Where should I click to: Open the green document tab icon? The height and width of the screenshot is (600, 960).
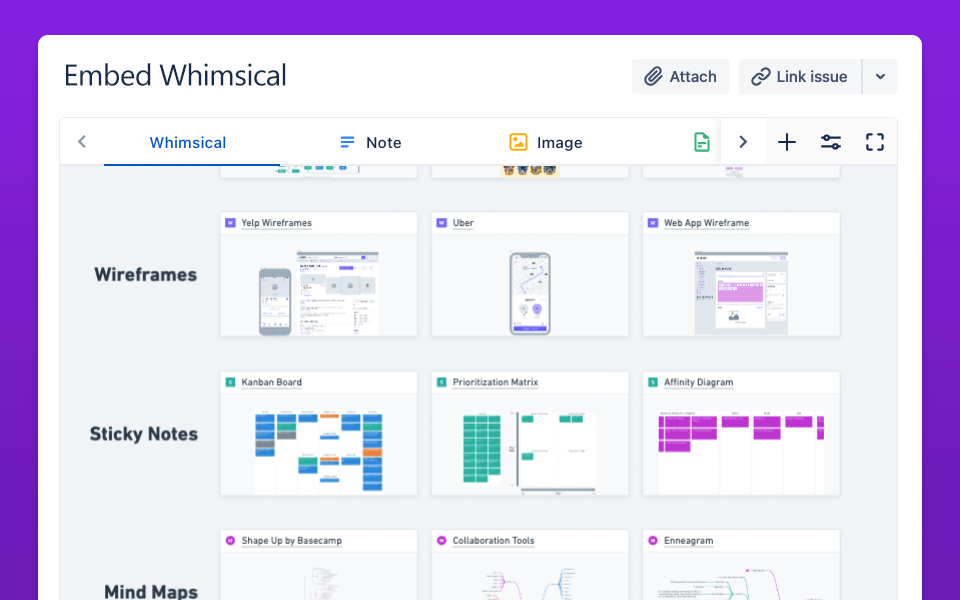702,143
